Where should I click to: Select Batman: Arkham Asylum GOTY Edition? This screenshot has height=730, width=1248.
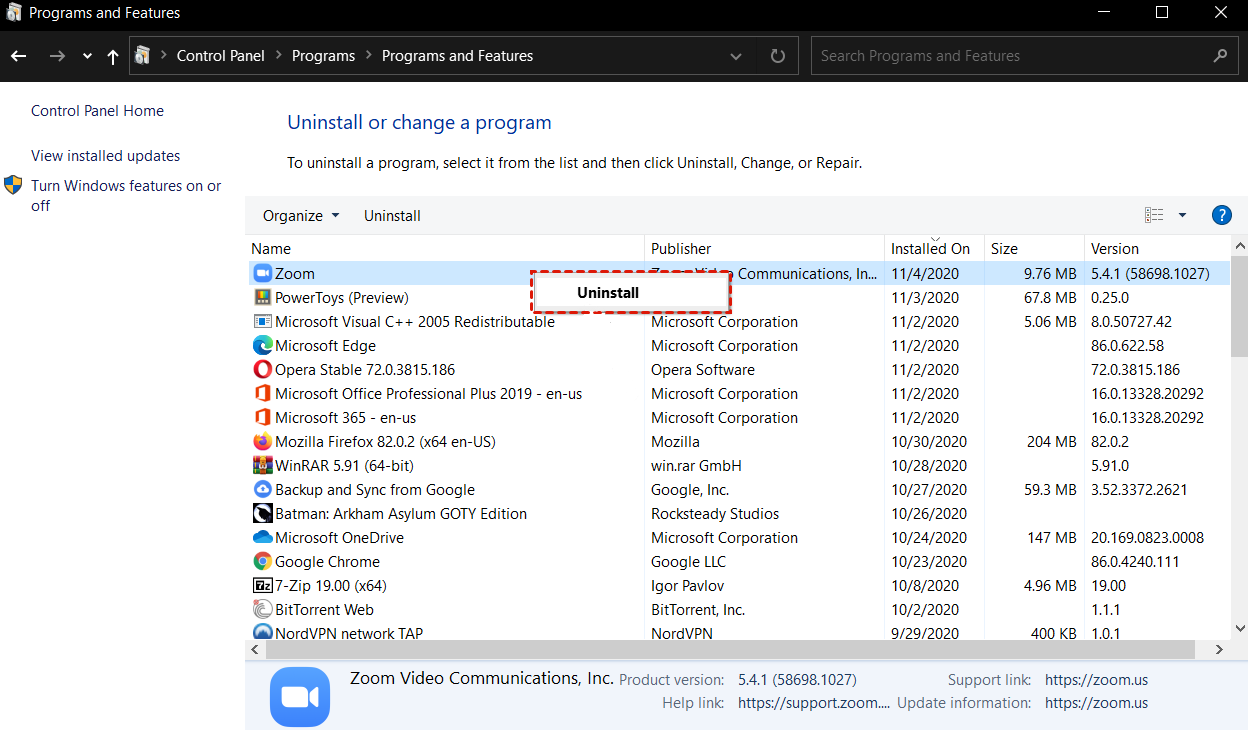click(x=401, y=514)
